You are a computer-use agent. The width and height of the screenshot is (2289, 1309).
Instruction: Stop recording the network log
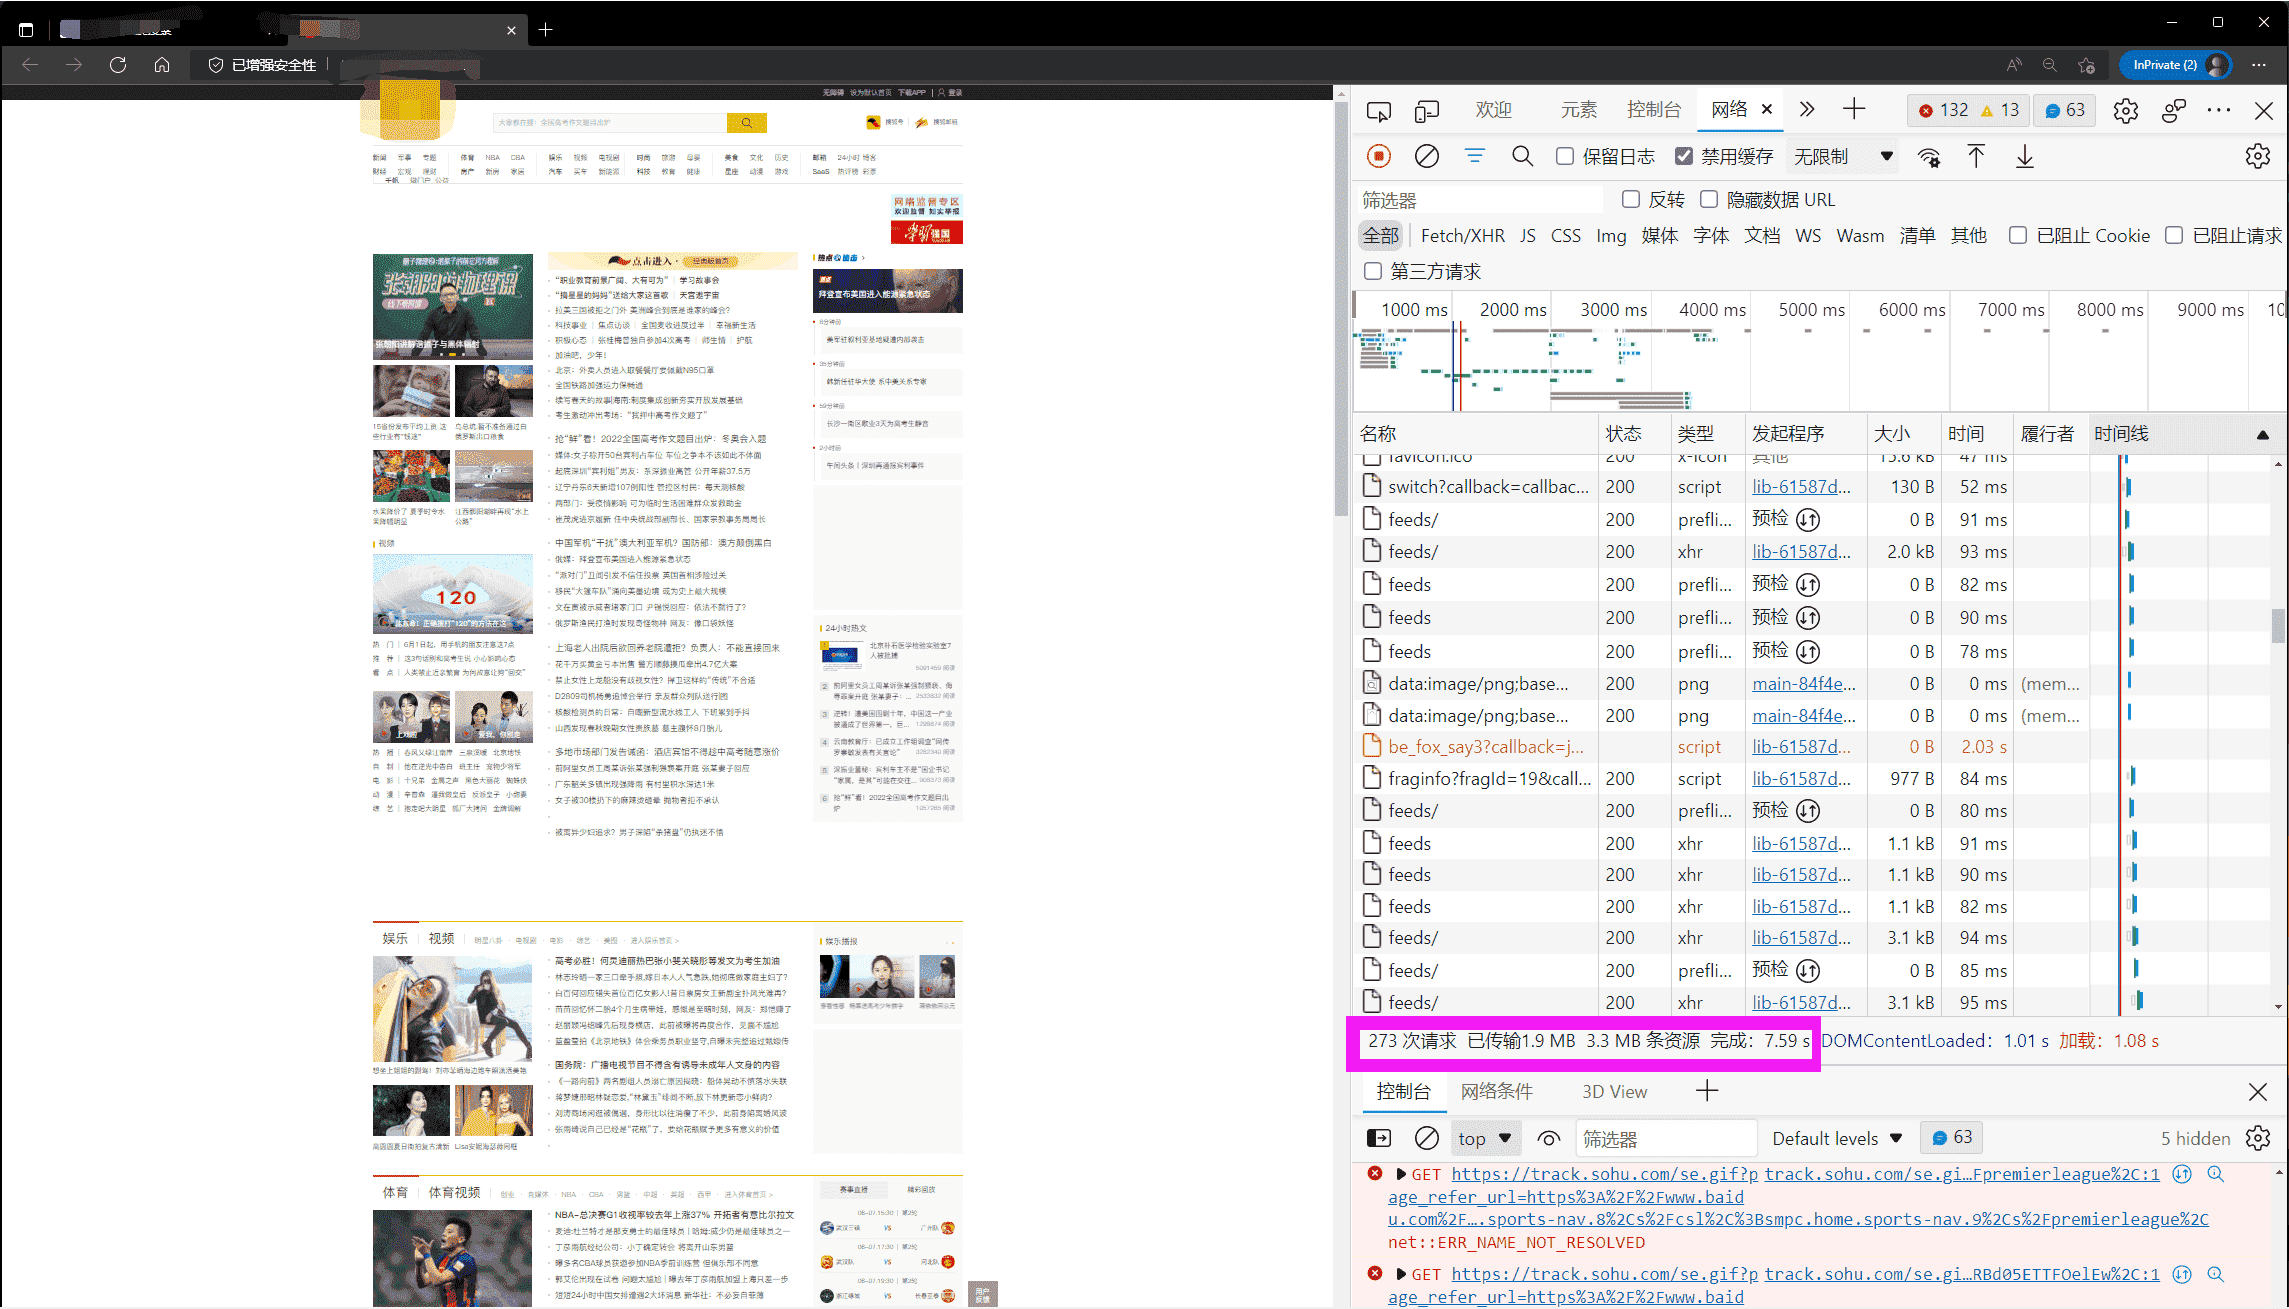[1378, 156]
